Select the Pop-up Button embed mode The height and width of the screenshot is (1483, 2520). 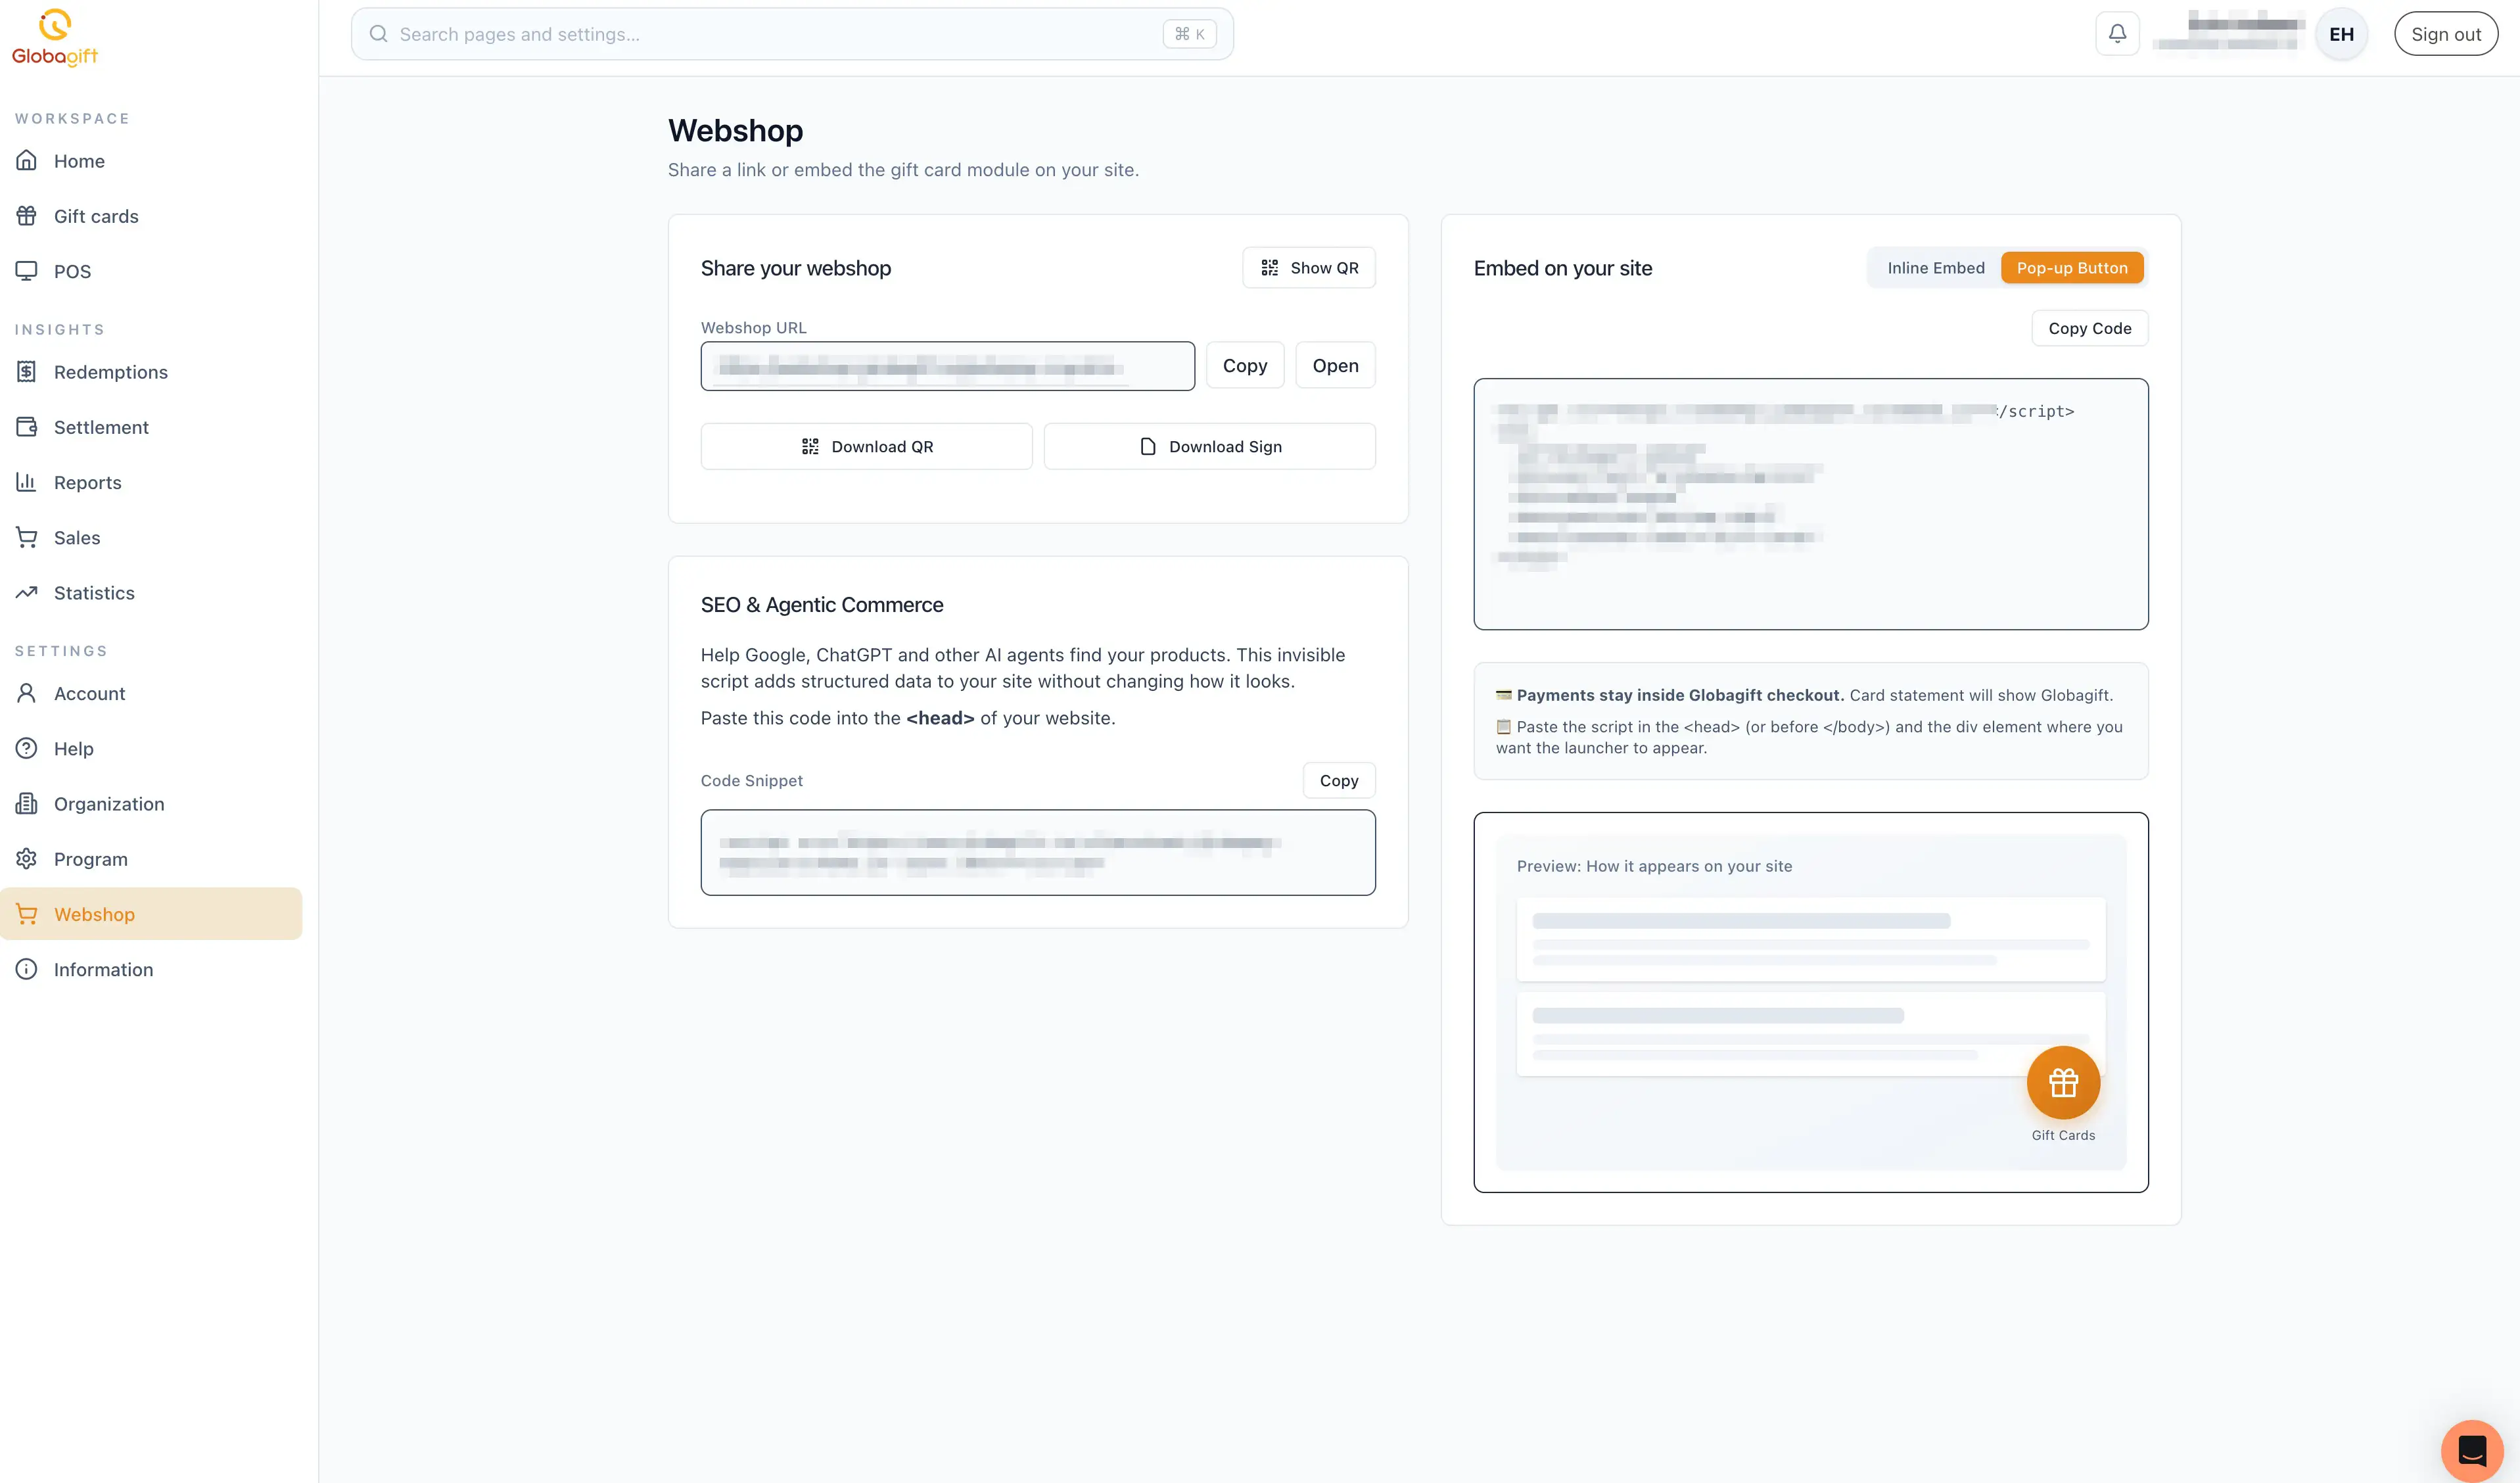[x=2072, y=268]
